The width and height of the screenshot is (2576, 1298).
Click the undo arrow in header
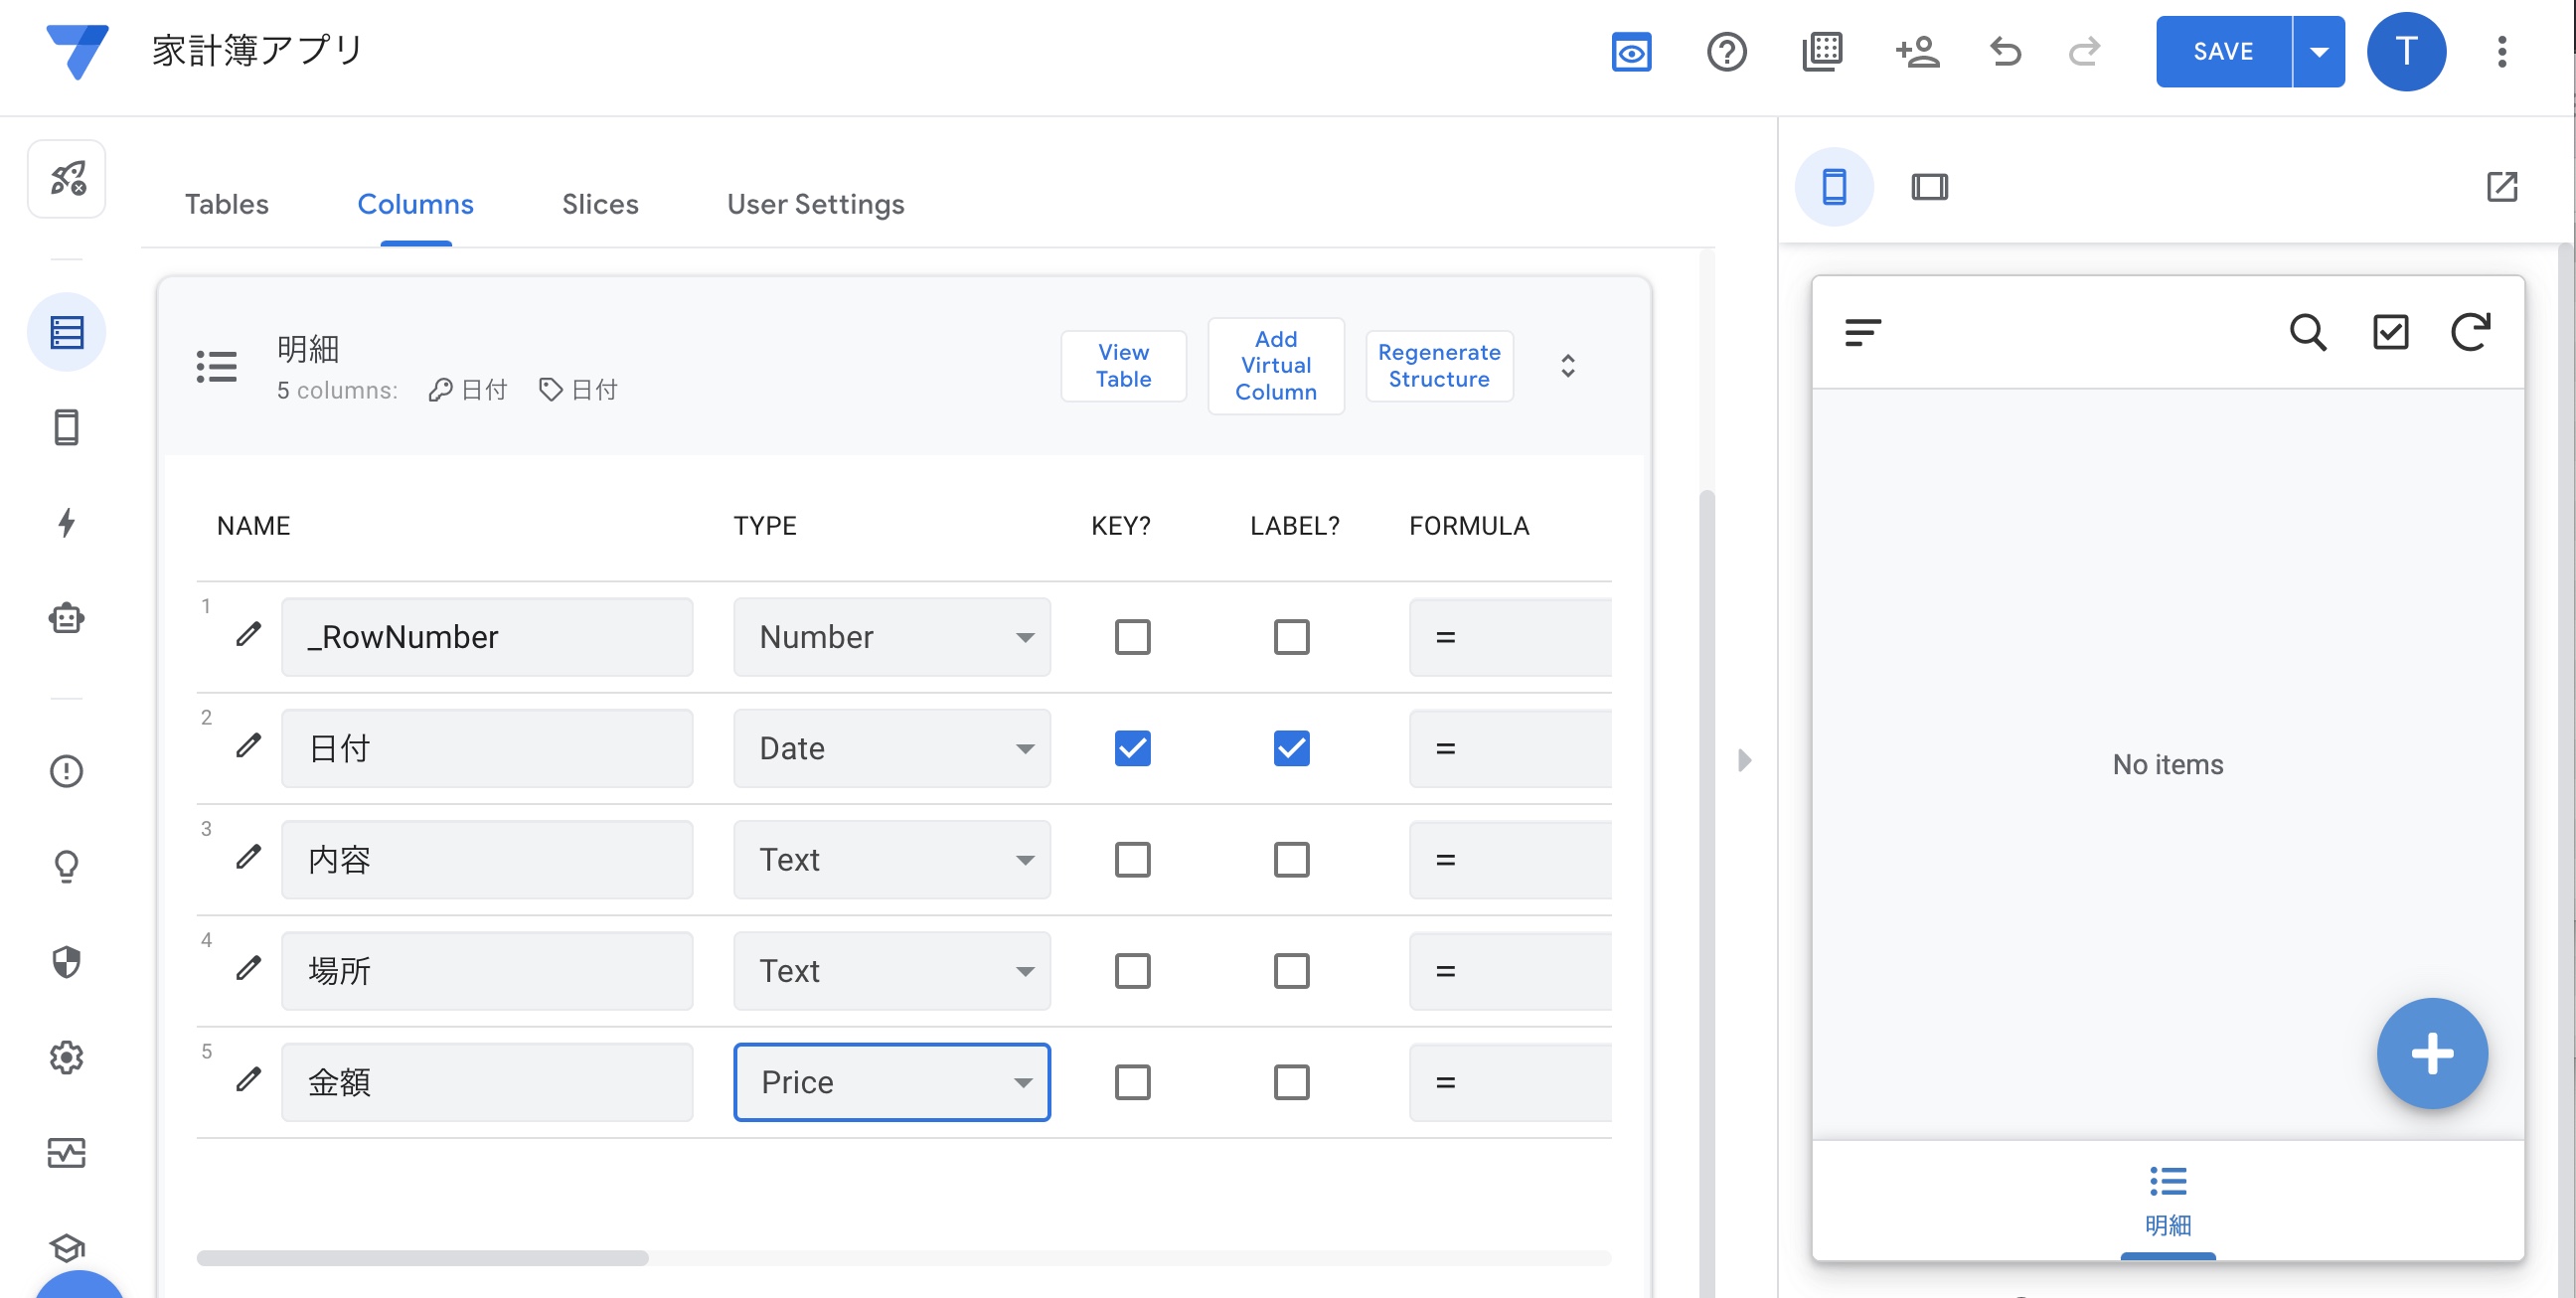pyautogui.click(x=2005, y=52)
